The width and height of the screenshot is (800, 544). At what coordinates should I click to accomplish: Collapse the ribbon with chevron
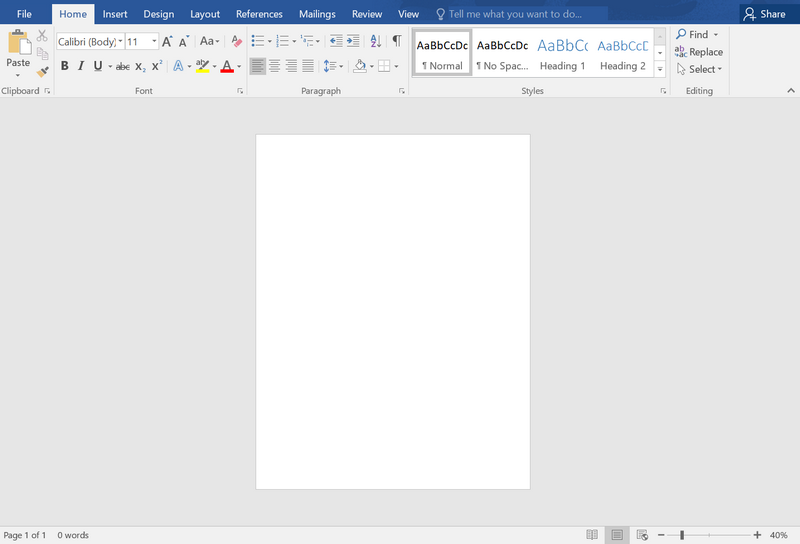[791, 90]
